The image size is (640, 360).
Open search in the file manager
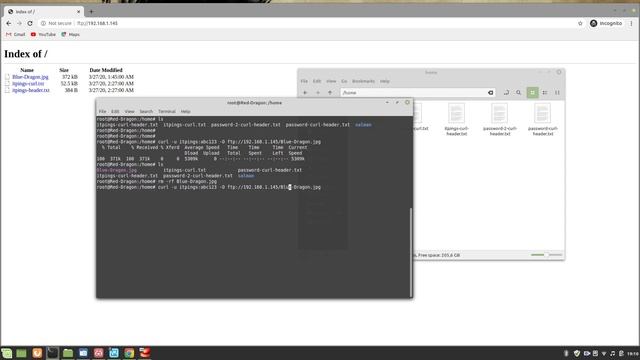(518, 93)
